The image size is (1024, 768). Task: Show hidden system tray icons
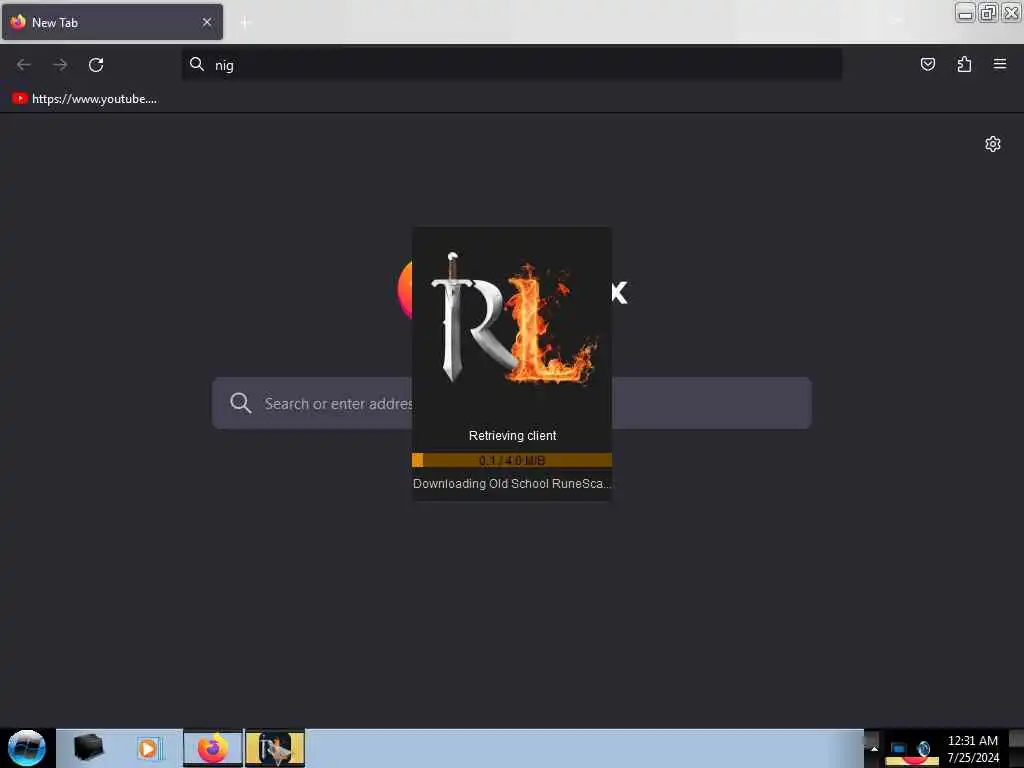pyautogui.click(x=874, y=748)
